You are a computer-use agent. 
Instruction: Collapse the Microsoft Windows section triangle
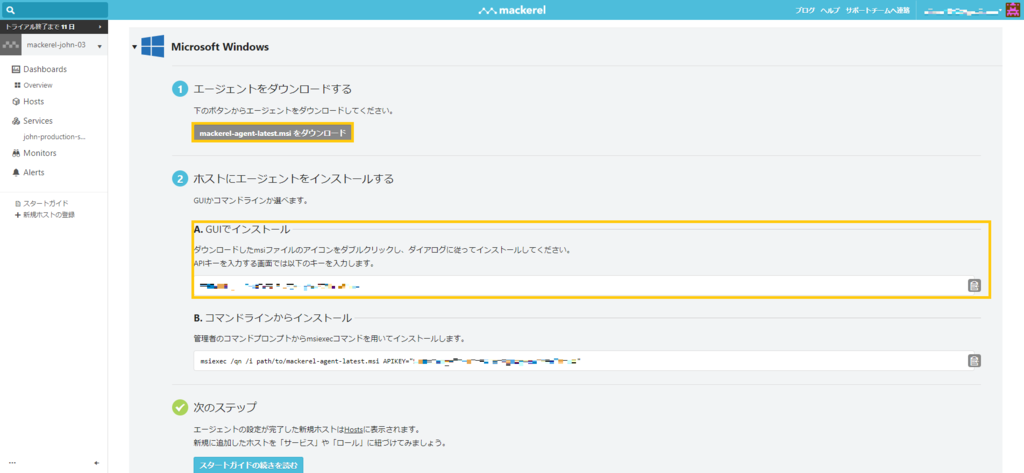pos(135,47)
